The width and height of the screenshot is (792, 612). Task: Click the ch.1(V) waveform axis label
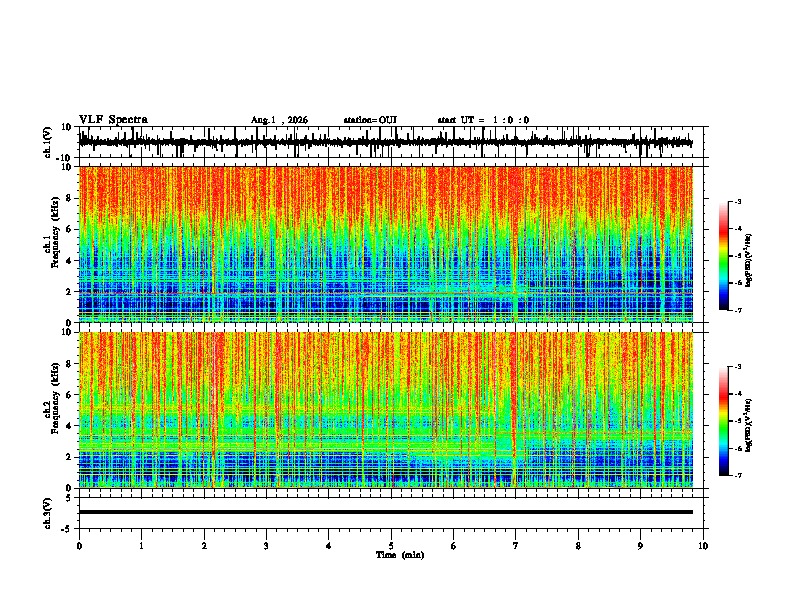pyautogui.click(x=48, y=142)
